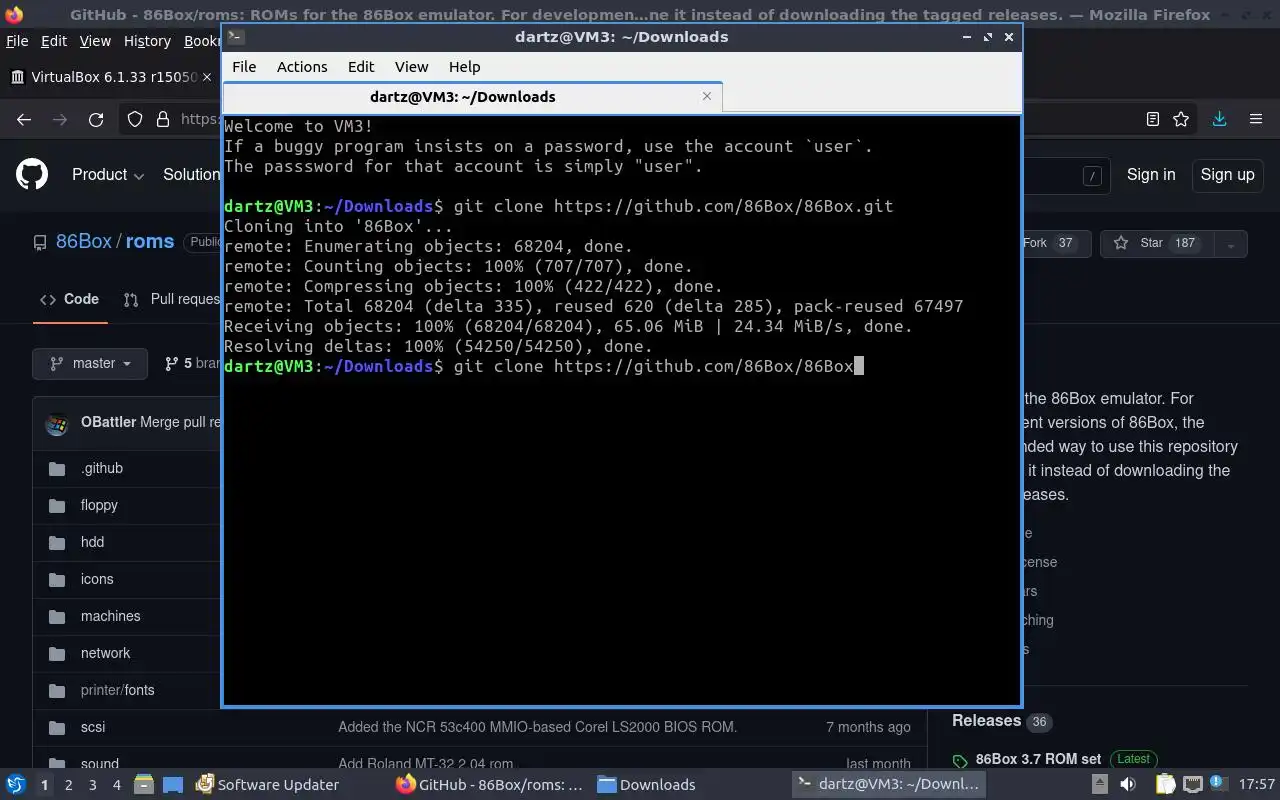The height and width of the screenshot is (800, 1280).
Task: Click the padlock site info icon
Action: (163, 119)
